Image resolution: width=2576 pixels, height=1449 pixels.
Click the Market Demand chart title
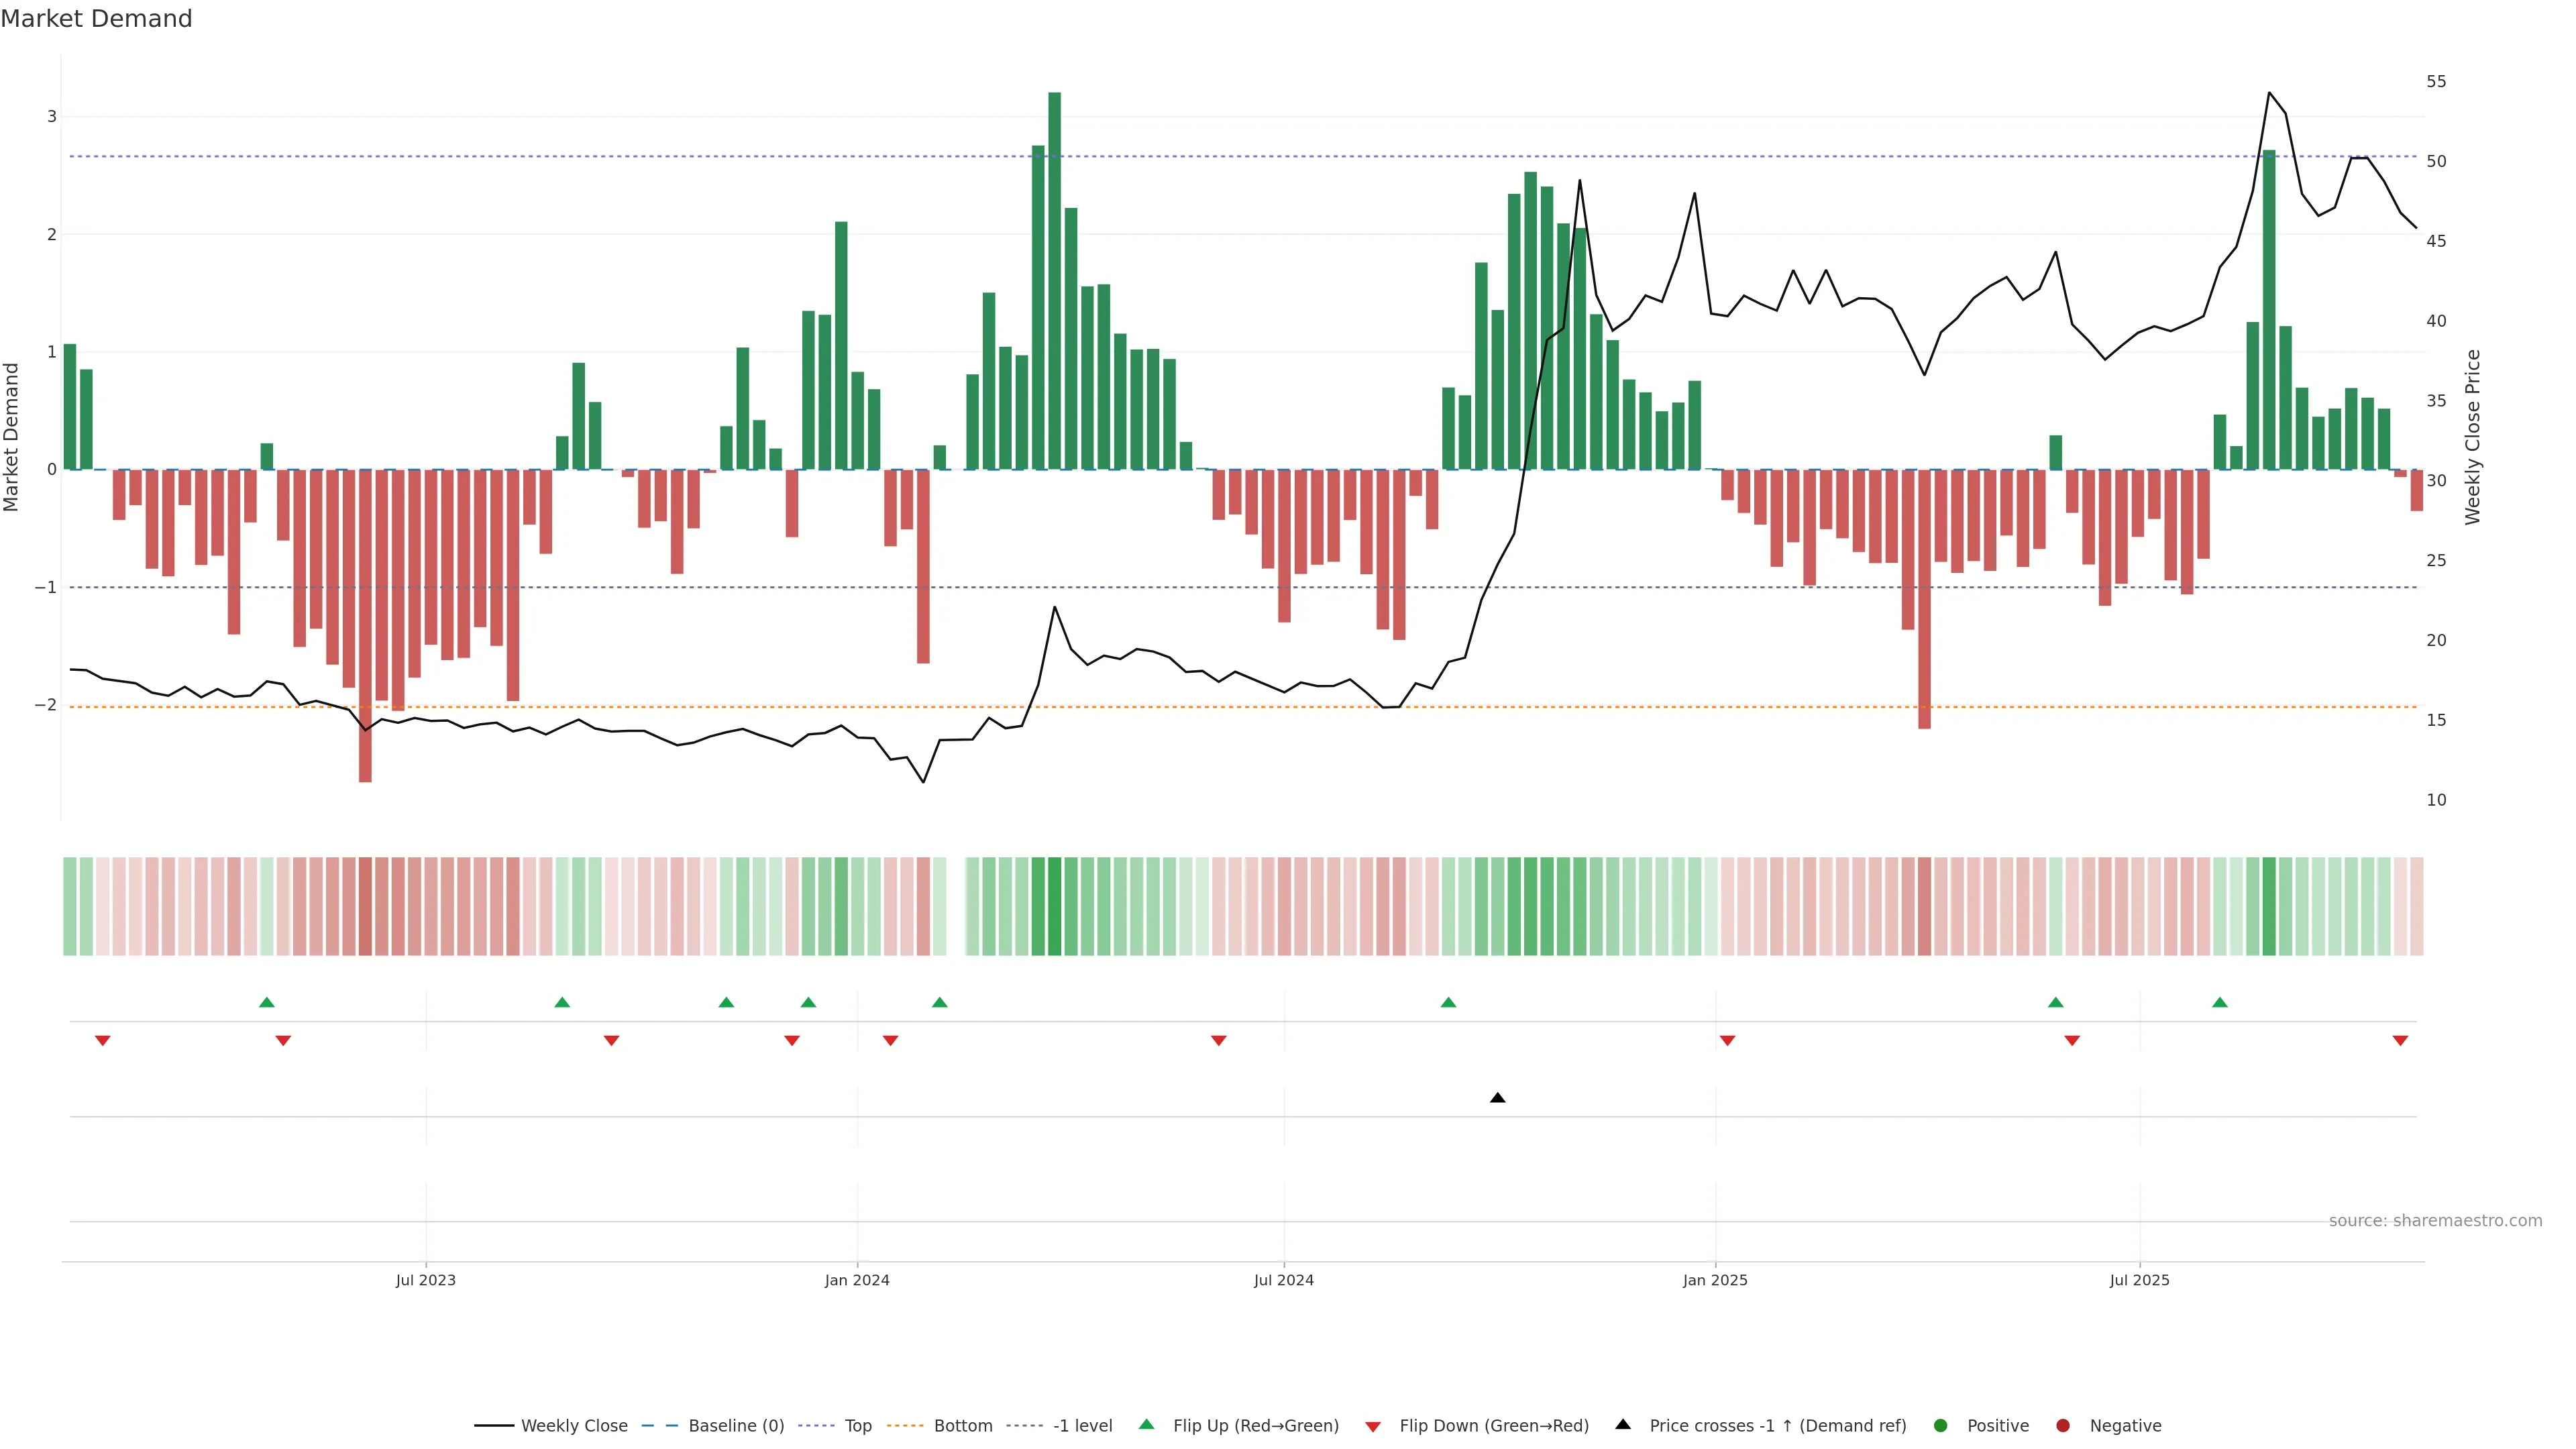coord(96,19)
